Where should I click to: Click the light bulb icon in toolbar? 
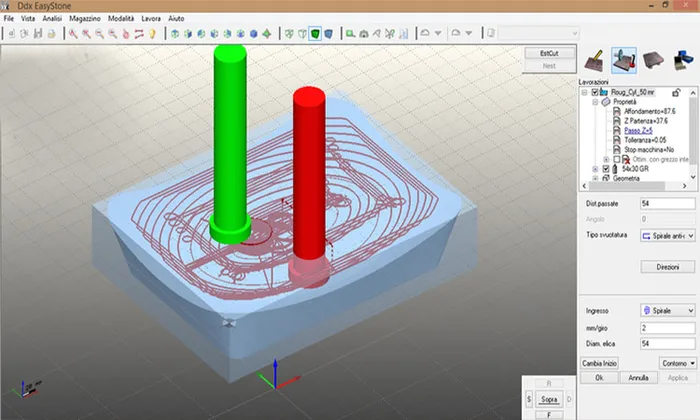coord(152,33)
